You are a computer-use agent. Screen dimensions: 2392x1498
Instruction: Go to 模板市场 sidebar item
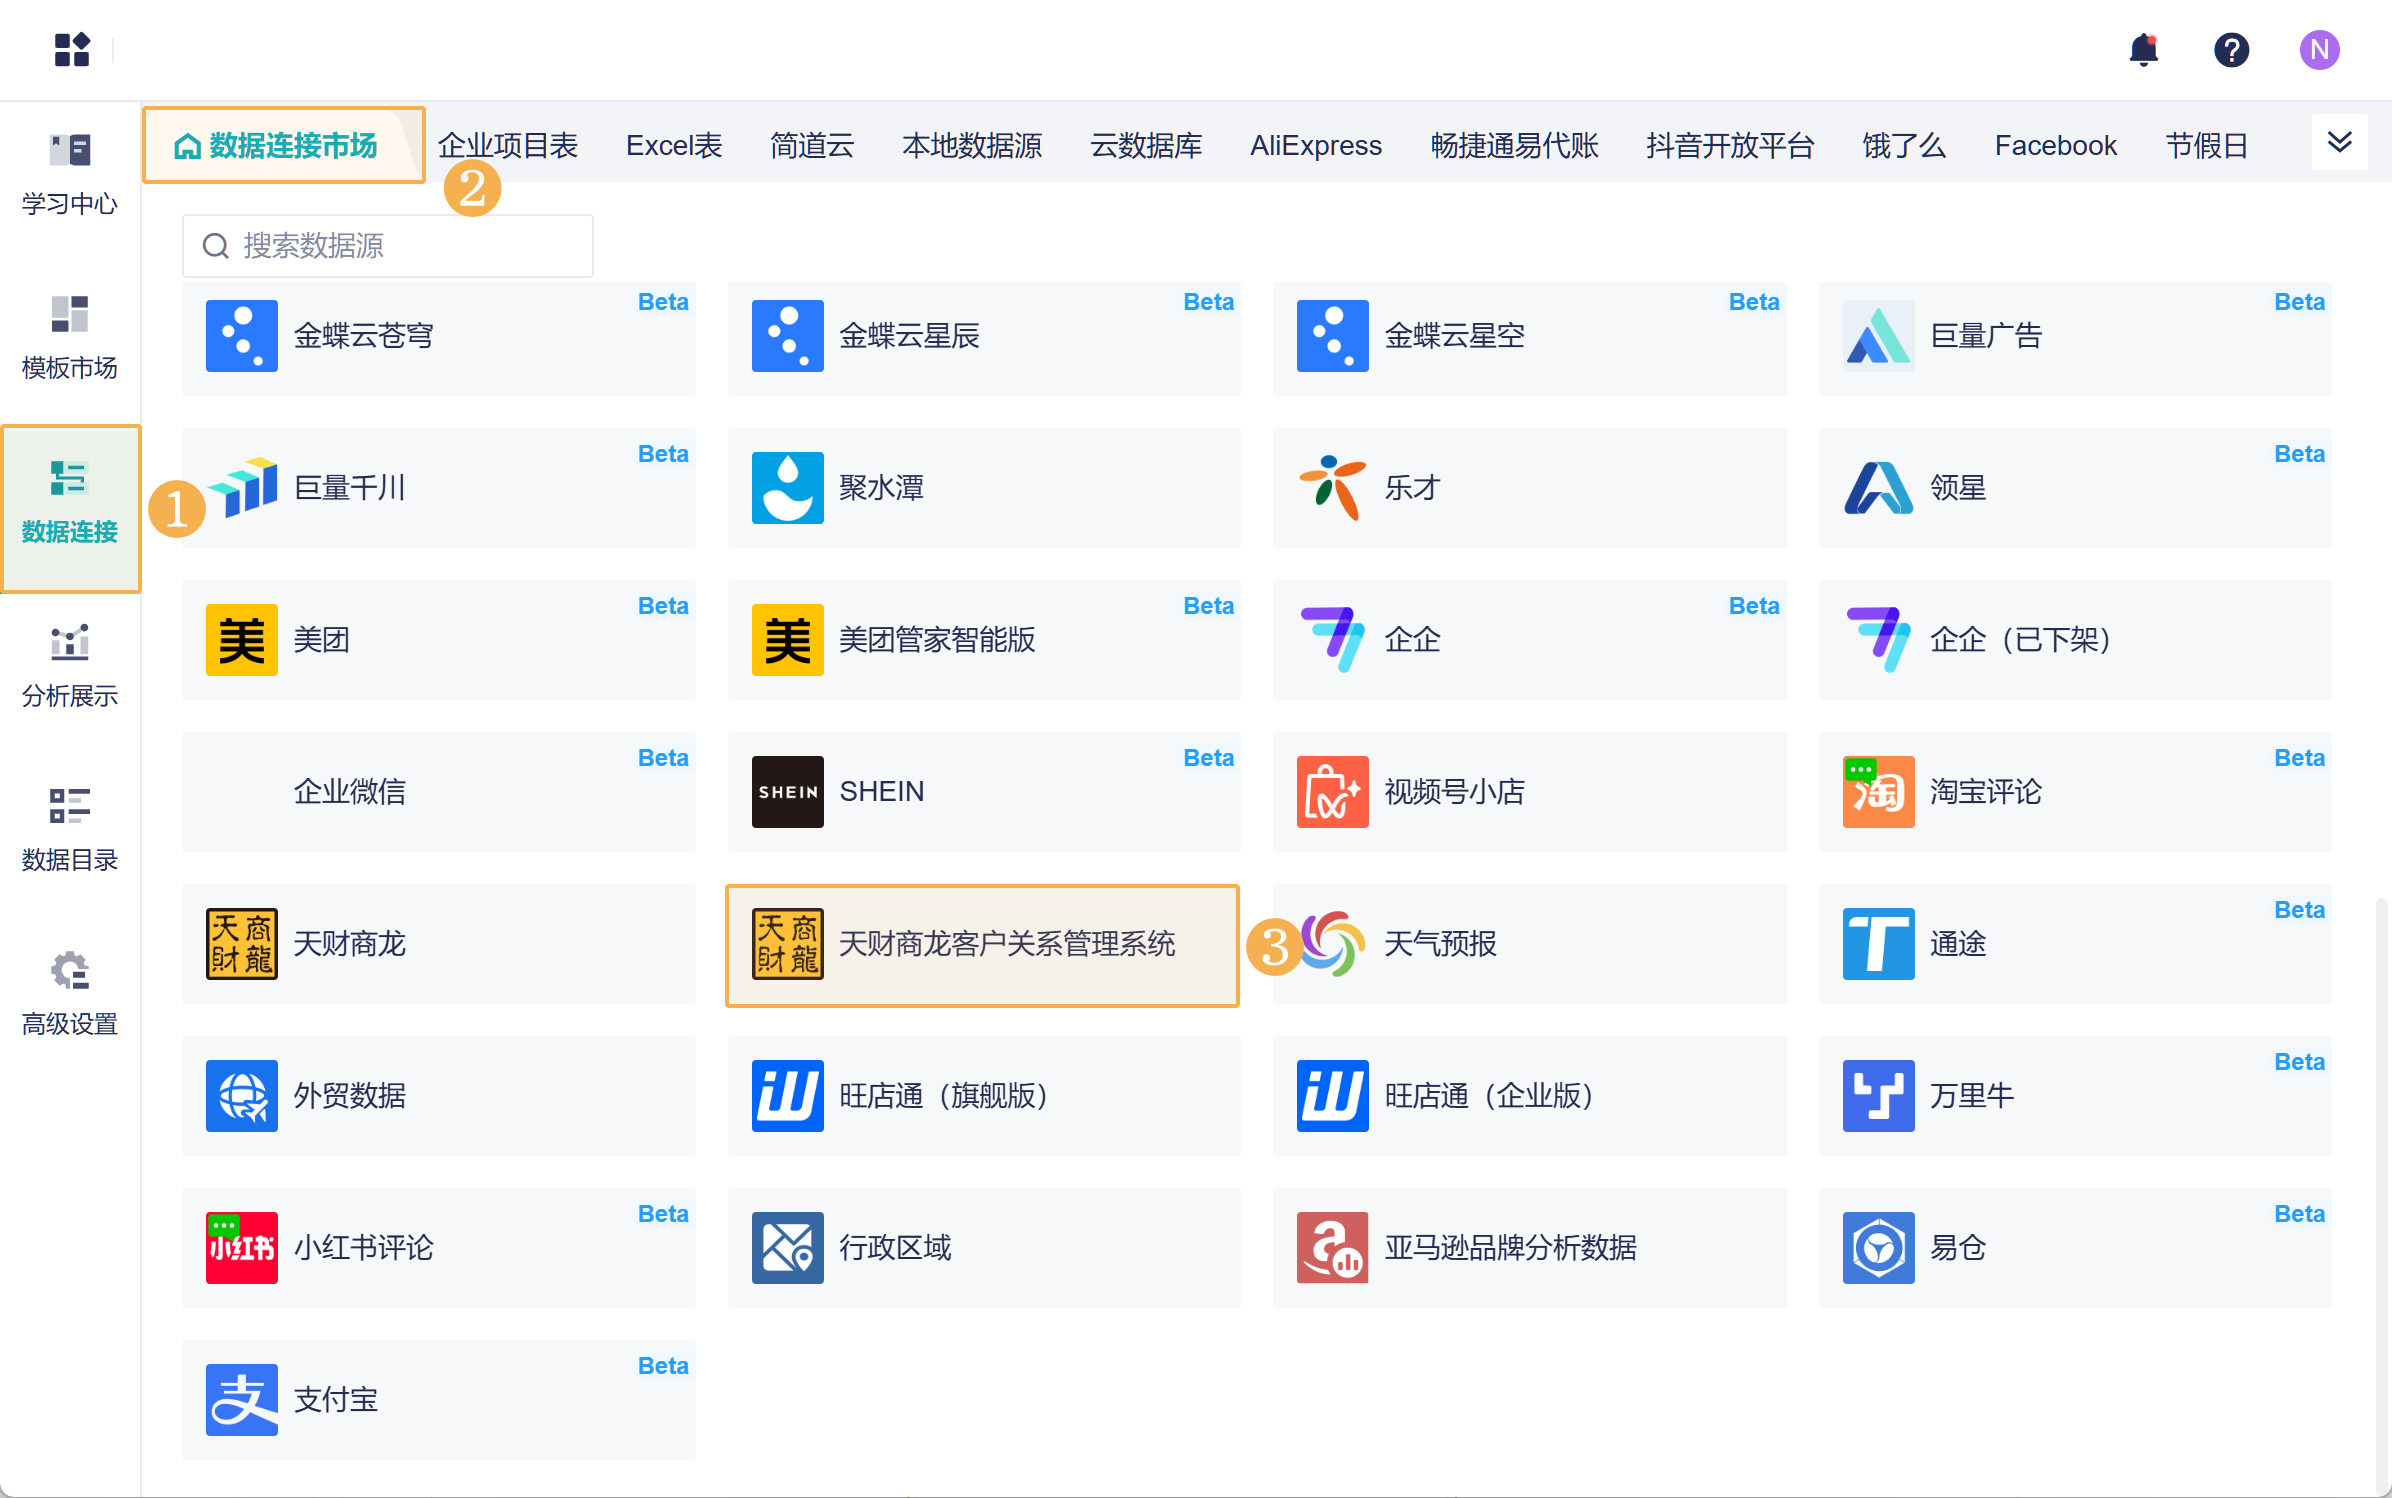[70, 337]
